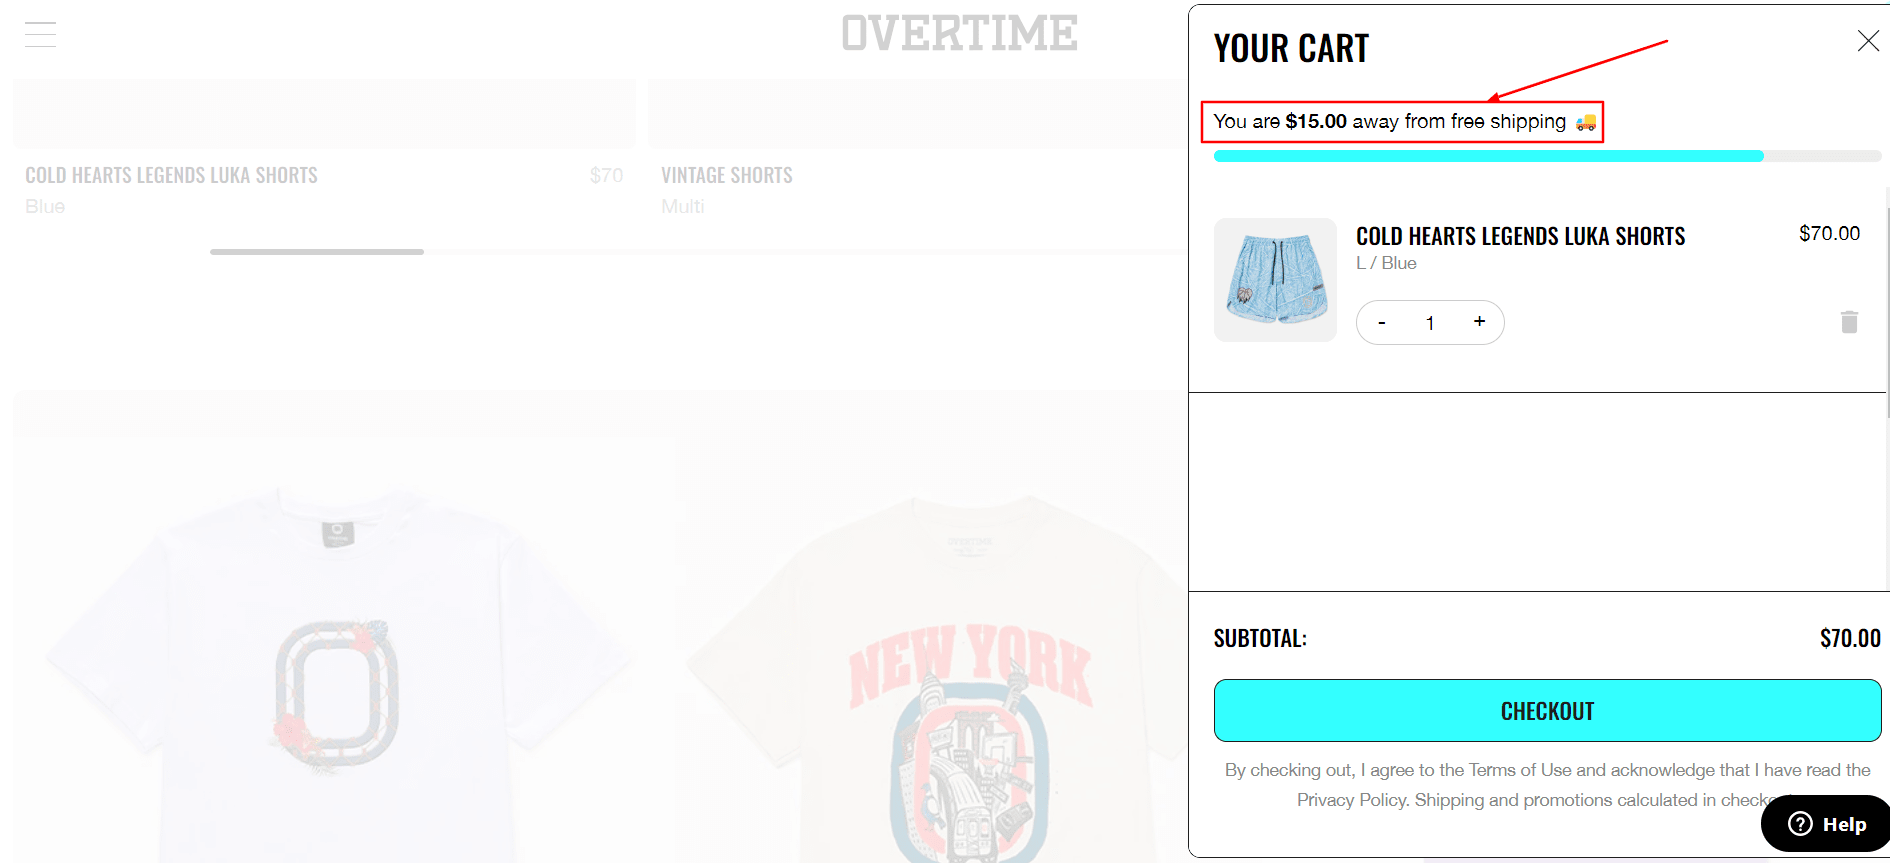Click the free shipping message text
Viewport: 1890px width, 863px height.
pos(1390,122)
